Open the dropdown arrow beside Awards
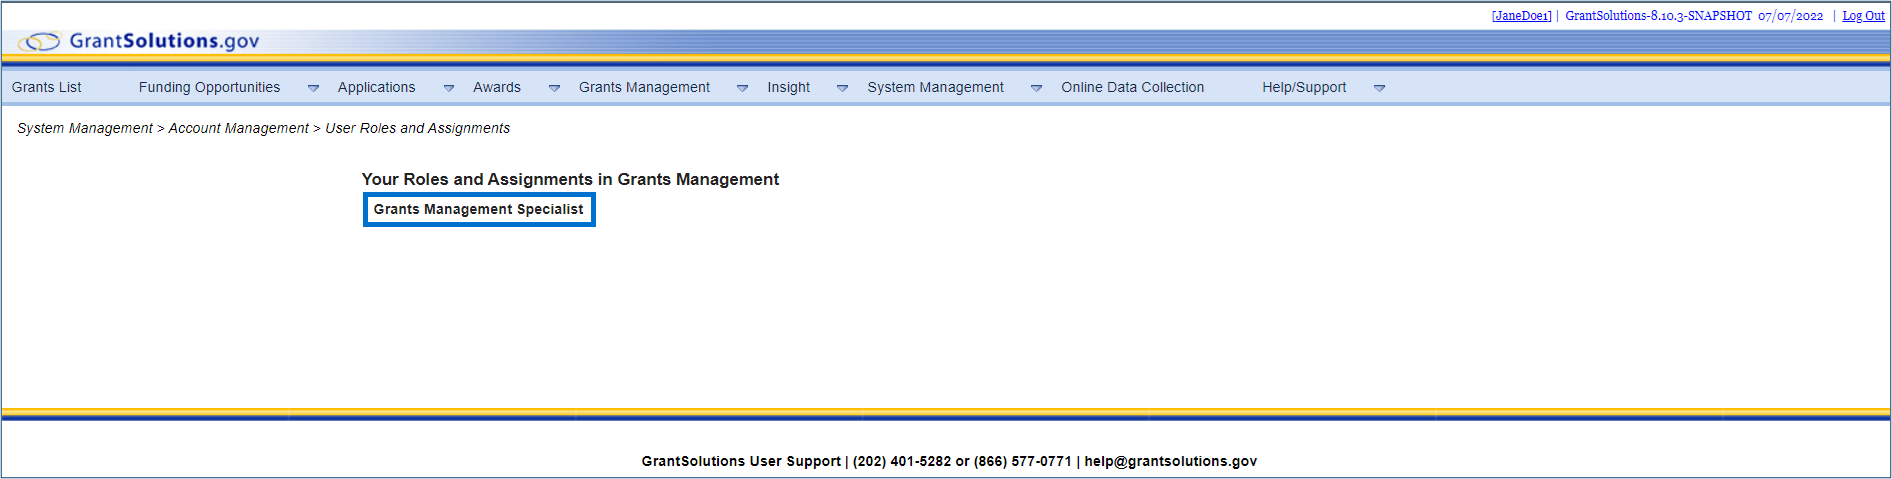The image size is (1892, 479). 554,88
